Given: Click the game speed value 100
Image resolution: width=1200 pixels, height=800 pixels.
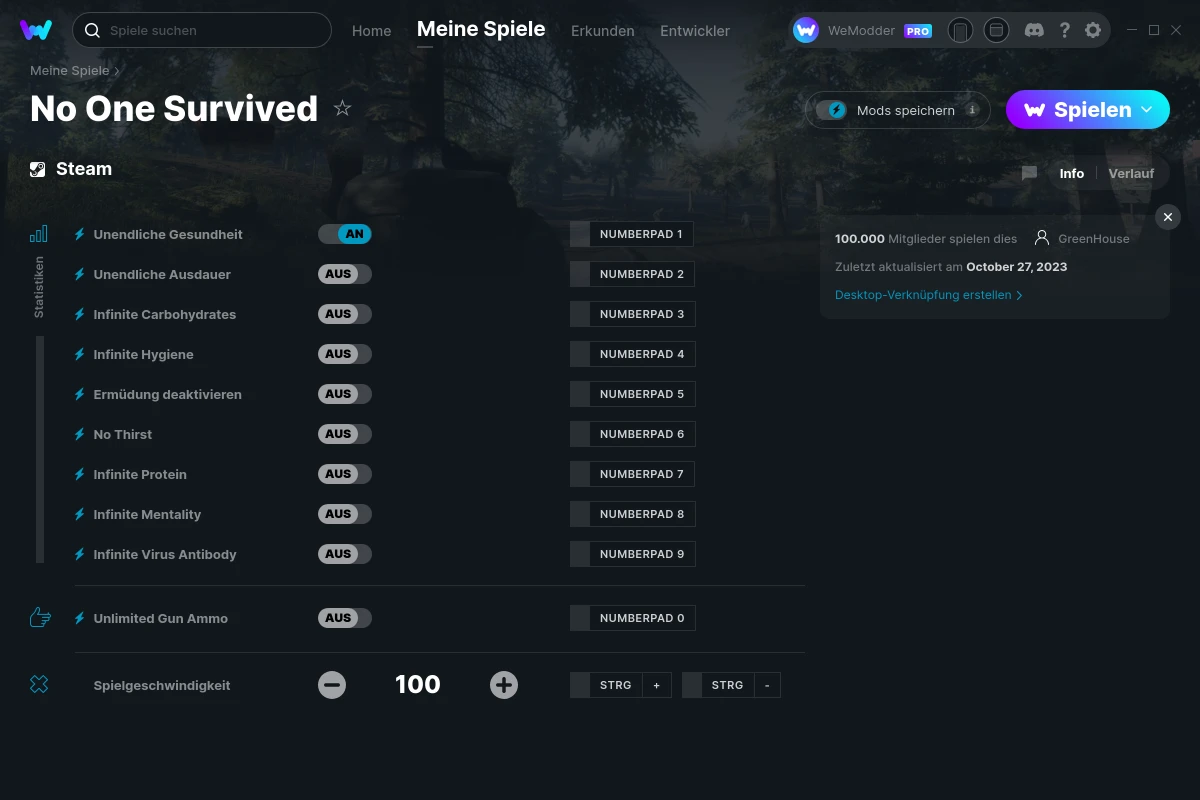Looking at the screenshot, I should click(x=418, y=685).
